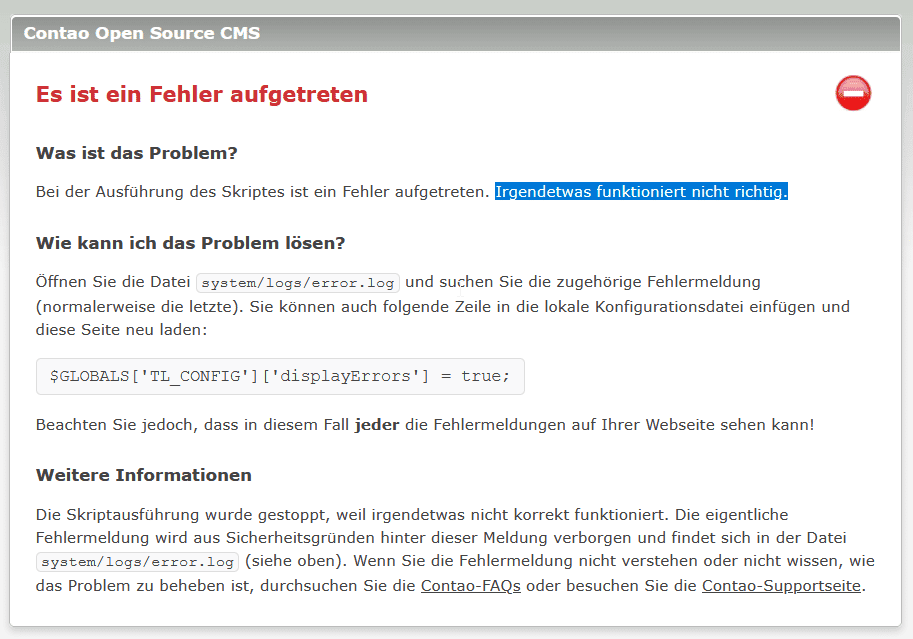Click the $GLOBALS displayErrors code block
This screenshot has width=913, height=639.
tap(280, 376)
